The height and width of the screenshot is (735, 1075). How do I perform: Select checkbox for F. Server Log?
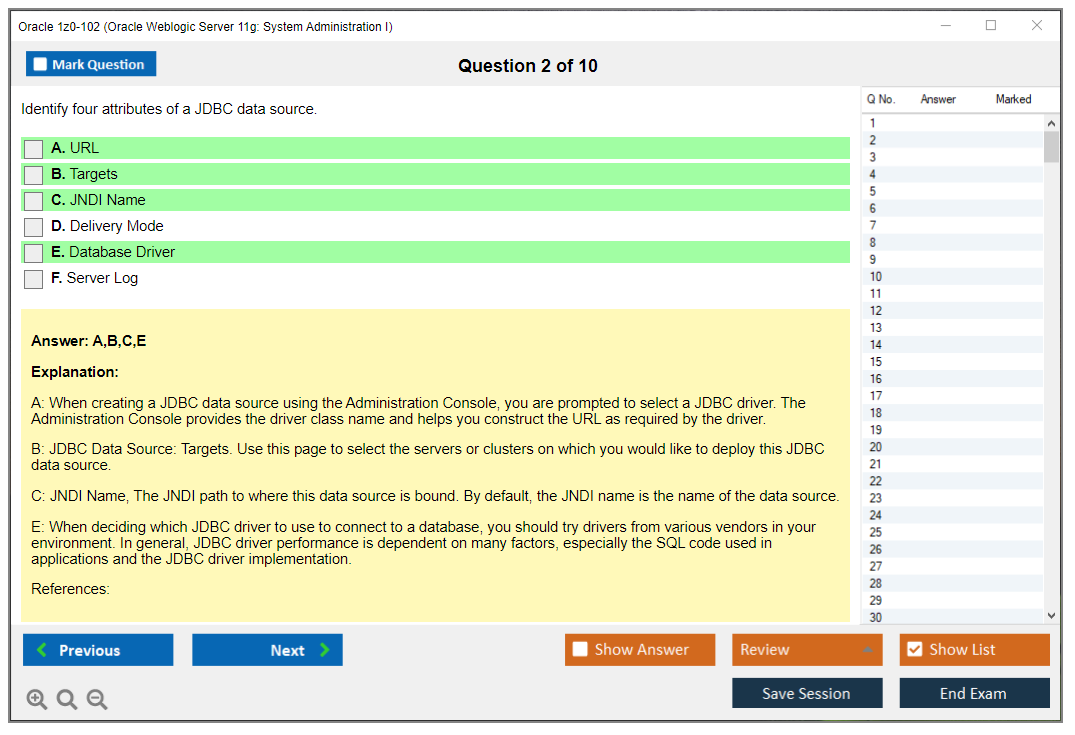(x=34, y=279)
